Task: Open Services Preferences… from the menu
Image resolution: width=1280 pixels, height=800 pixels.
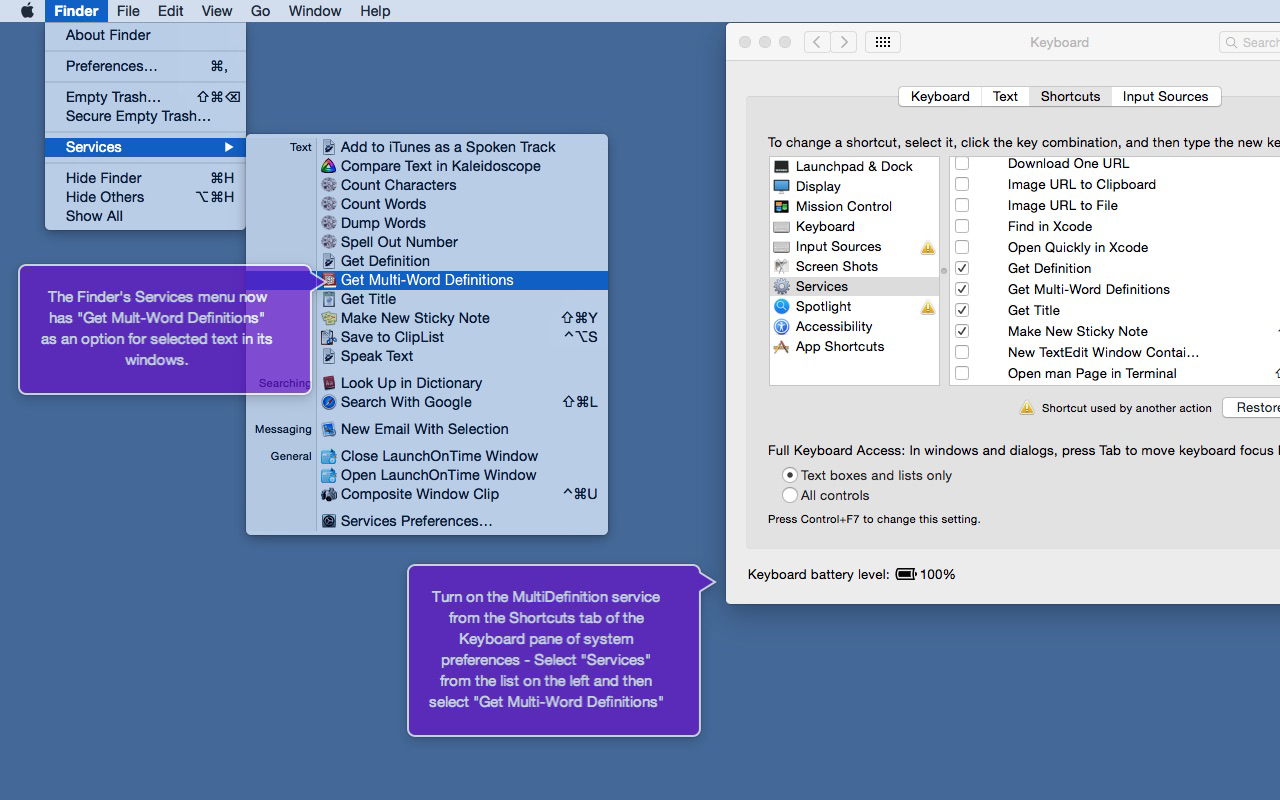Action: coord(416,521)
